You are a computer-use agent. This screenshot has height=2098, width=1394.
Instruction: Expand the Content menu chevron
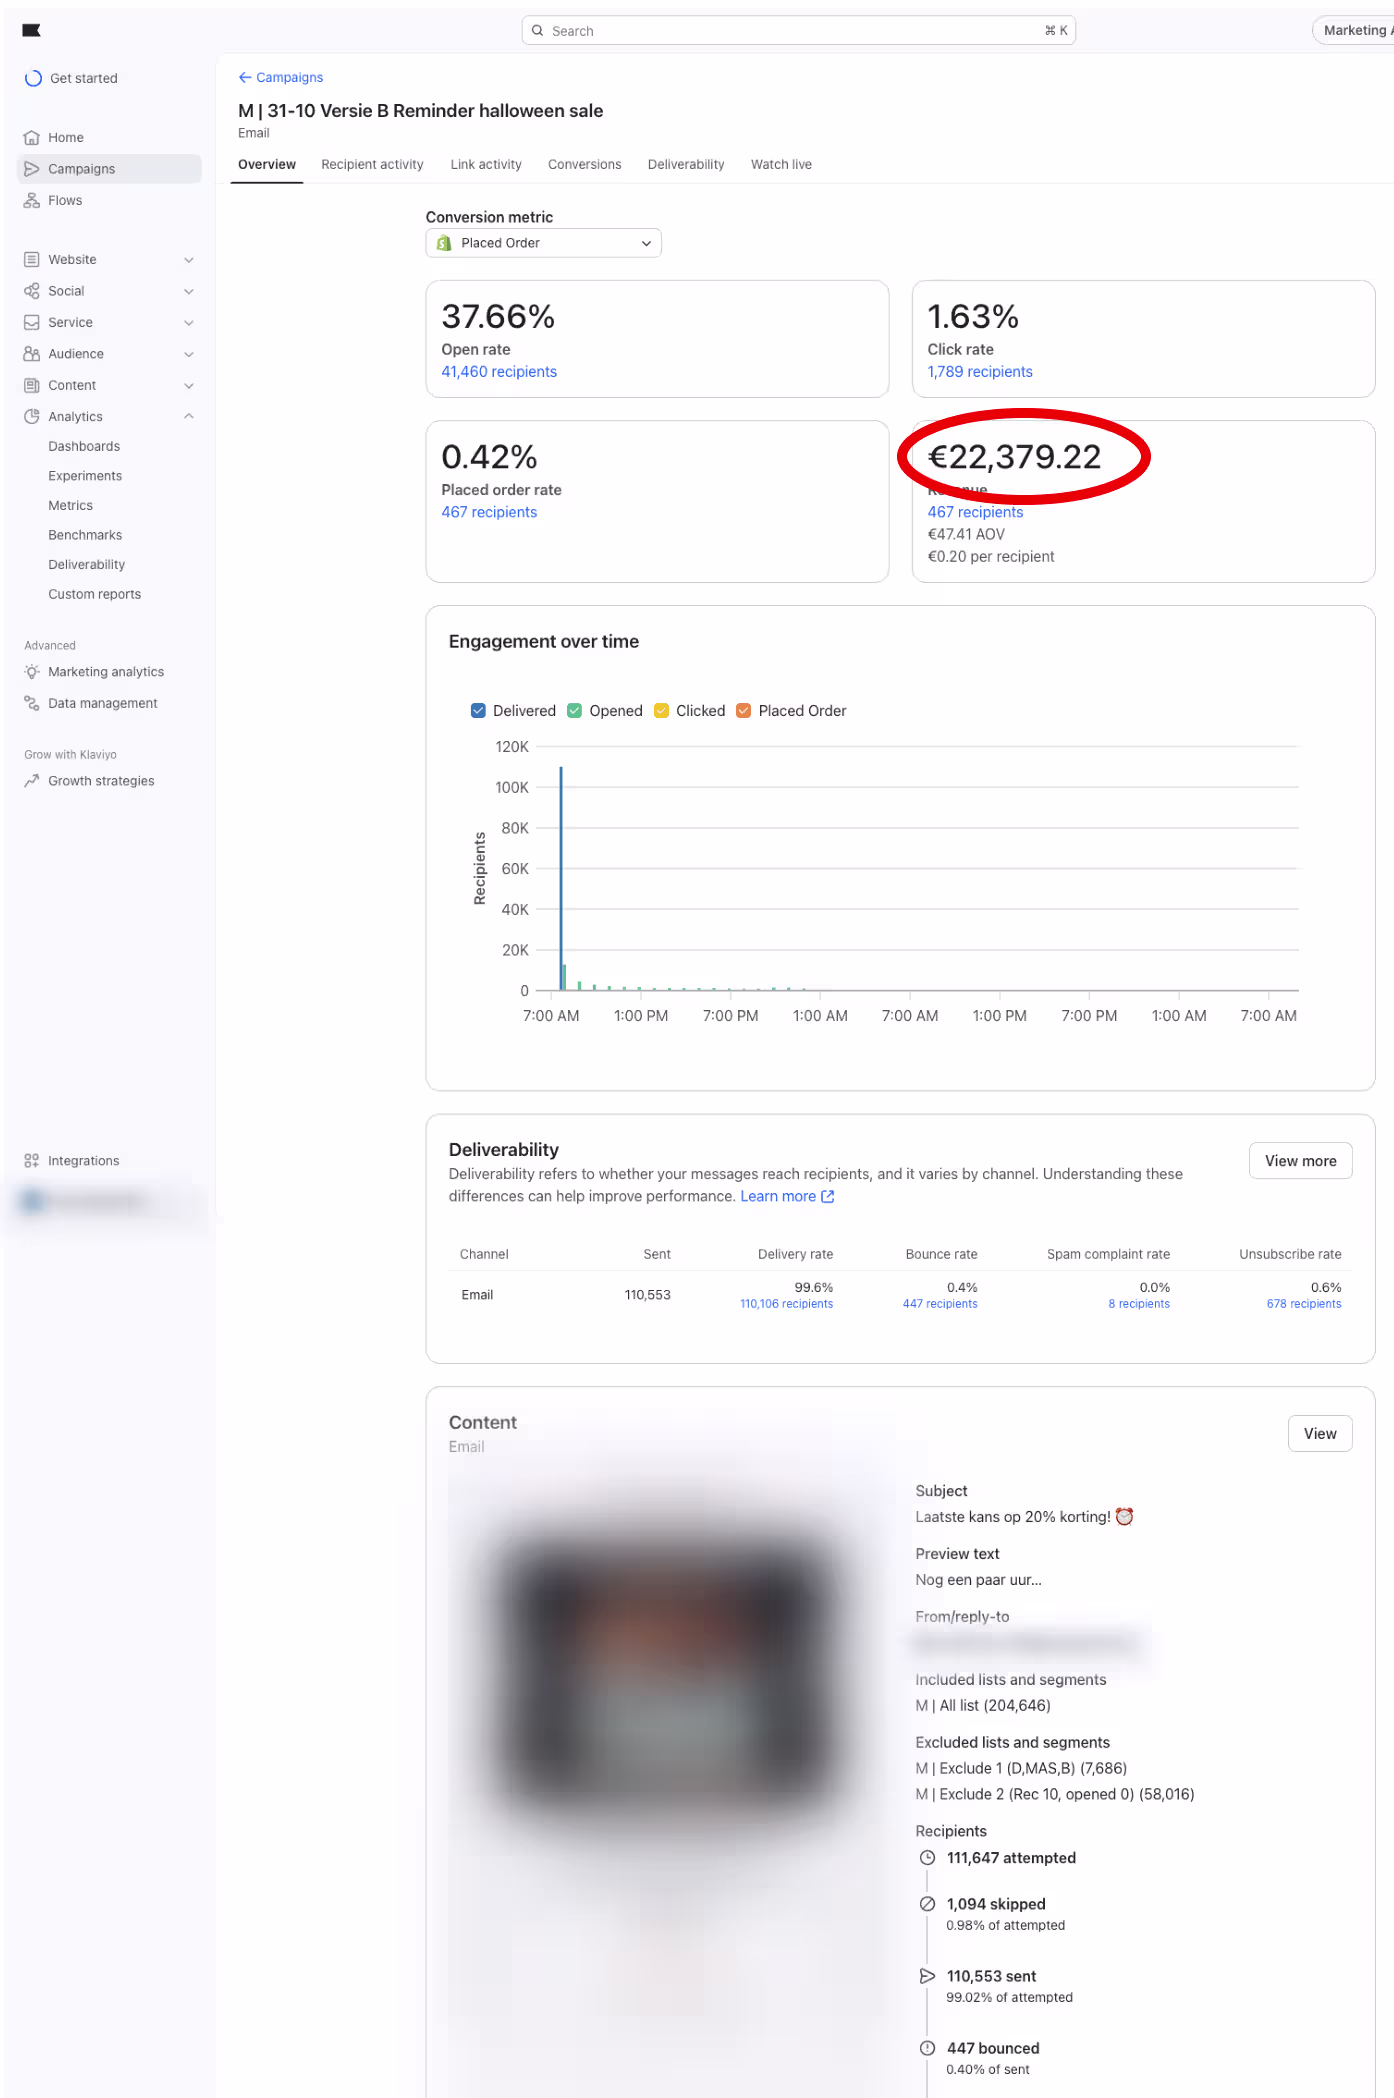189,386
